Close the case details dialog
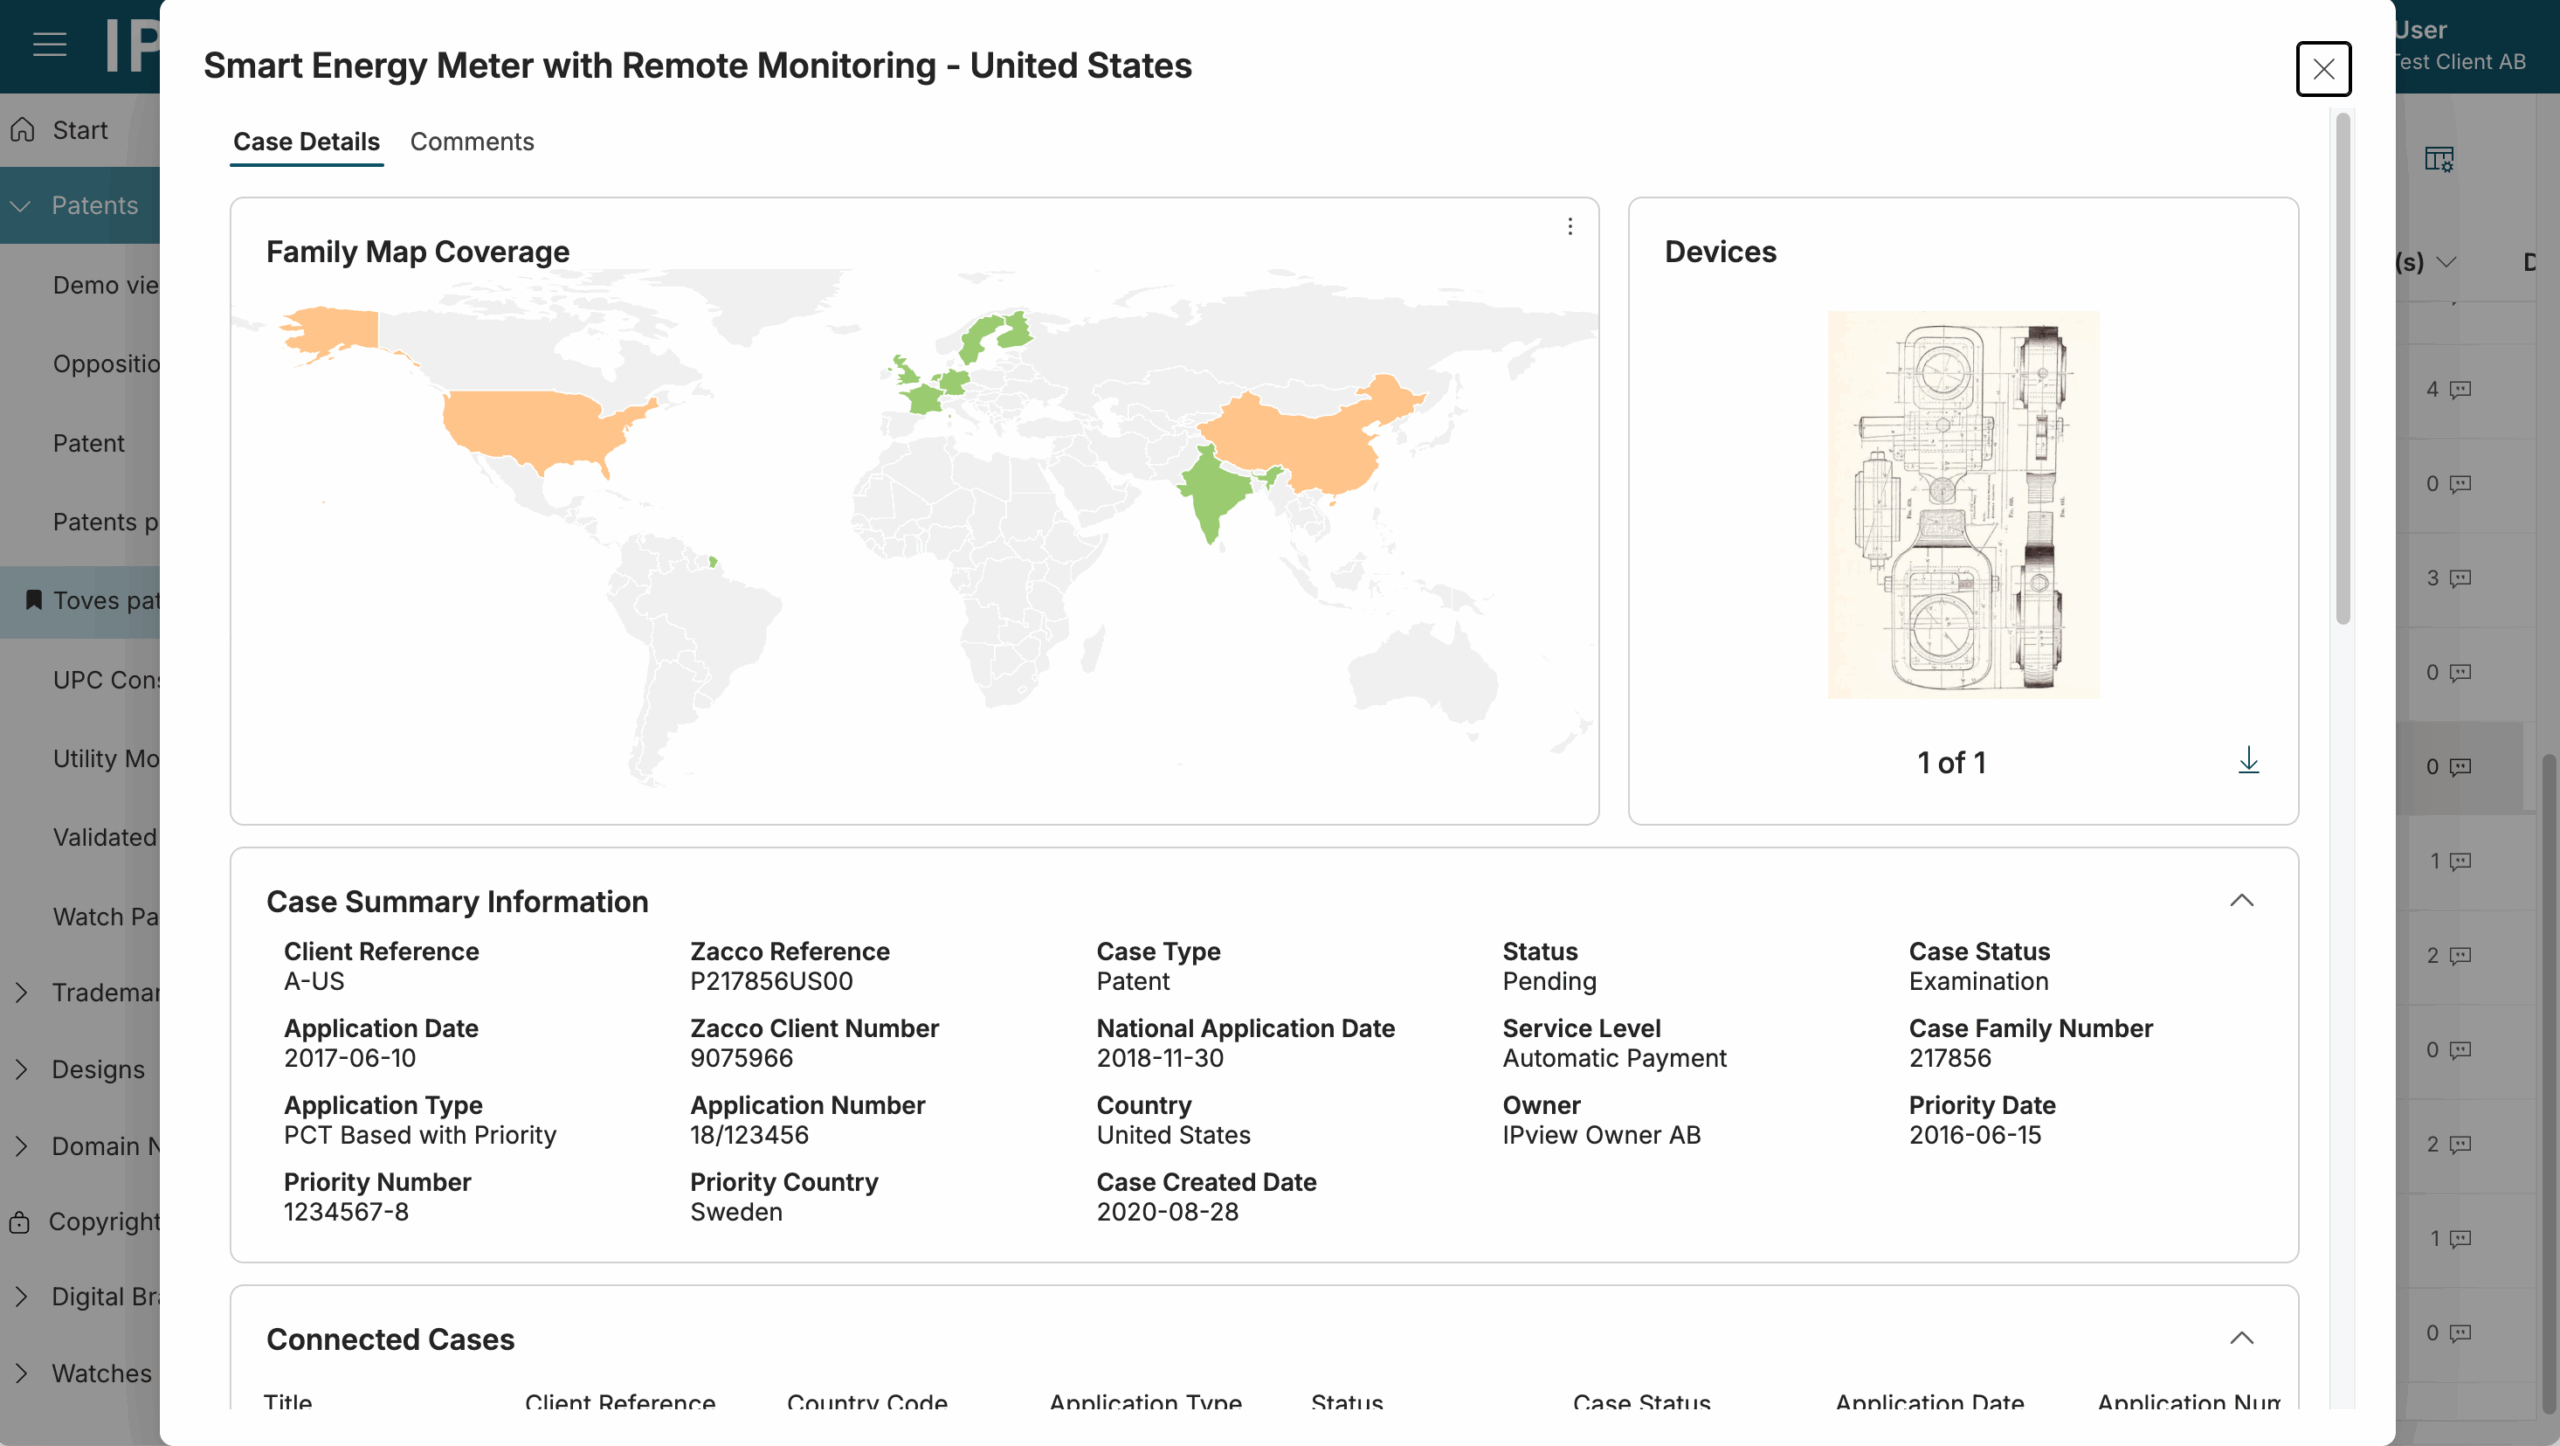This screenshot has height=1446, width=2560. 2322,69
